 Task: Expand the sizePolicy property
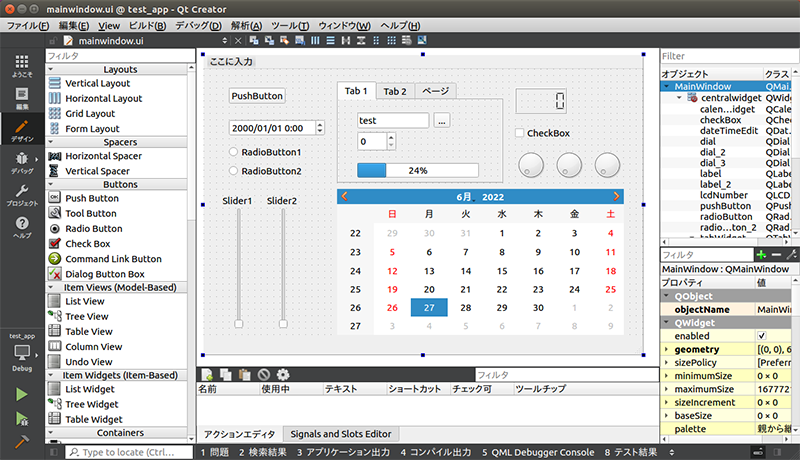coord(666,363)
